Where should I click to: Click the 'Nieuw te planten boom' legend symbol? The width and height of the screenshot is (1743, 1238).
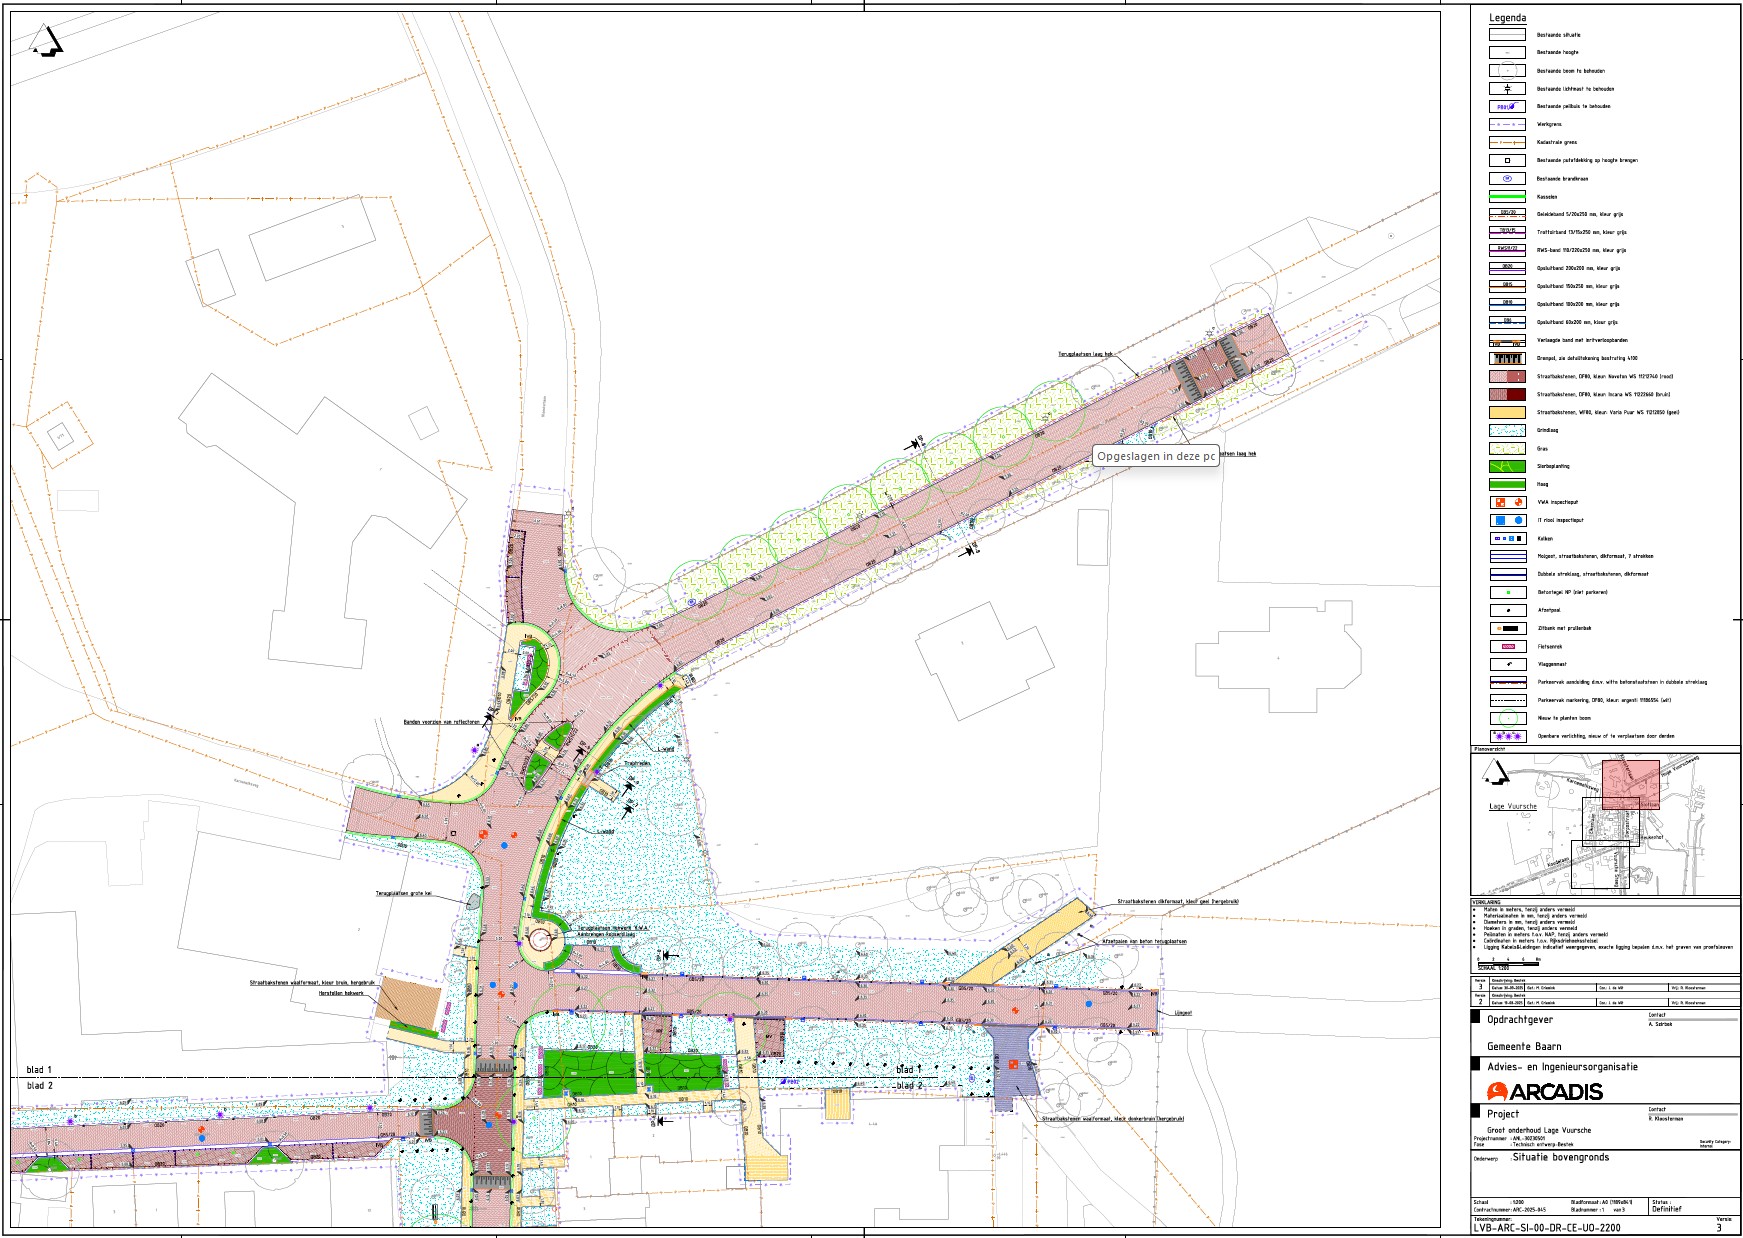[1507, 718]
